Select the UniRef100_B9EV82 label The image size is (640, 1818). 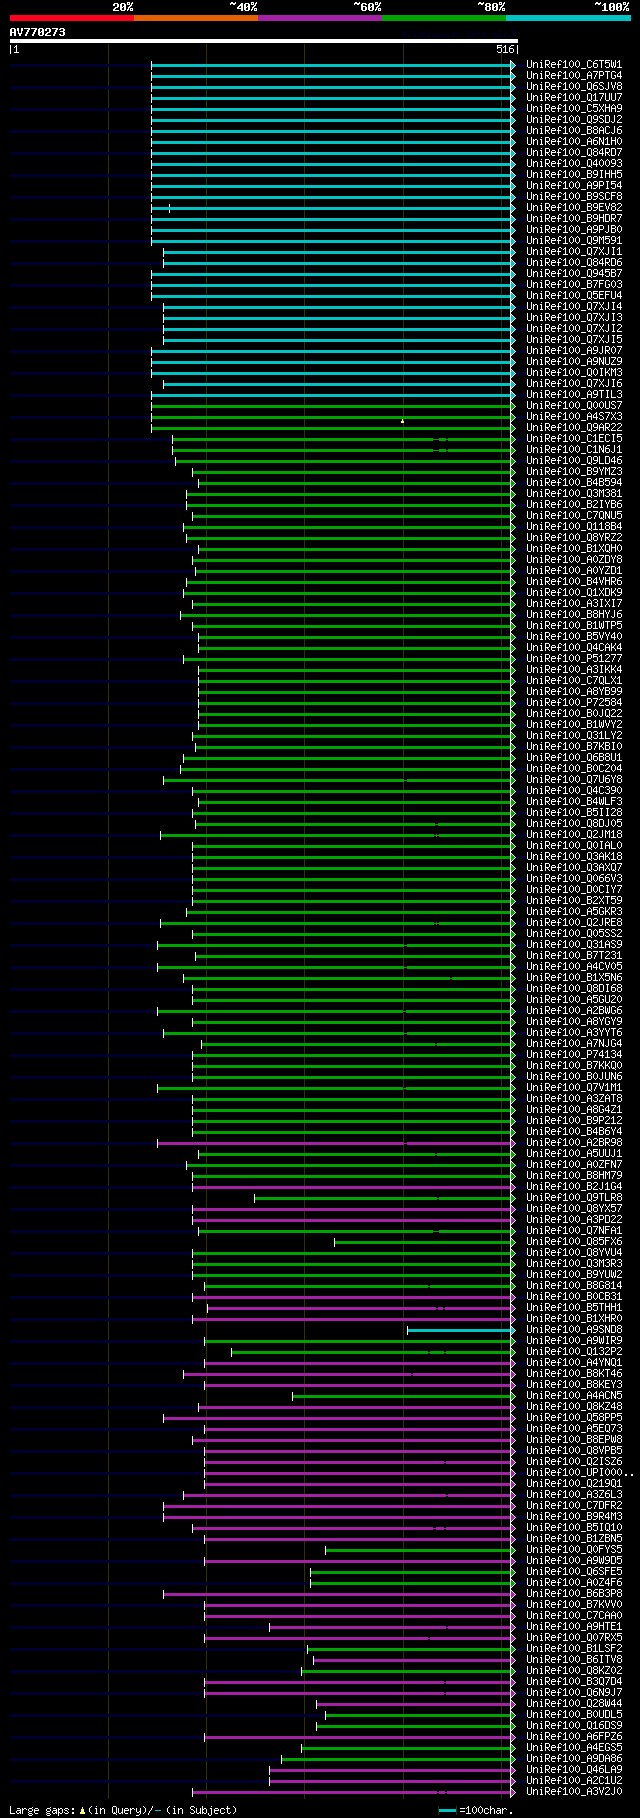pos(574,208)
